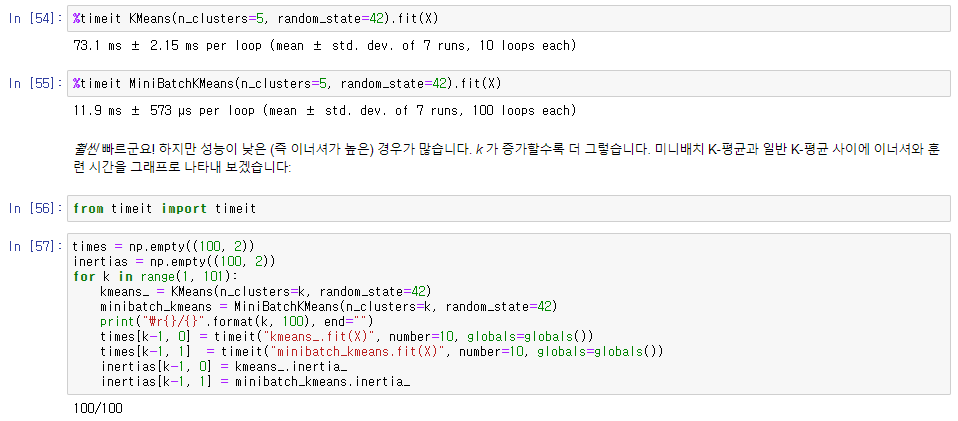Click the In [57] multi-line loop code cell
This screenshot has width=958, height=421.
[508, 313]
